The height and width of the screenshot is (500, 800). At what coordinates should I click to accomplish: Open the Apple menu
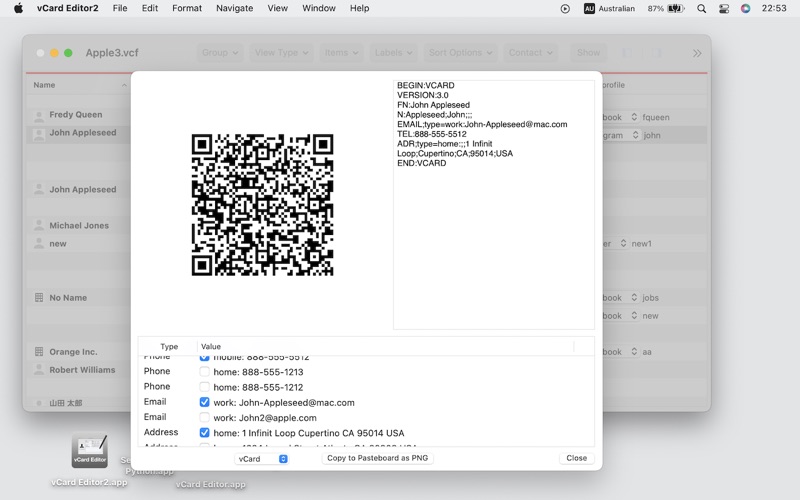[18, 8]
